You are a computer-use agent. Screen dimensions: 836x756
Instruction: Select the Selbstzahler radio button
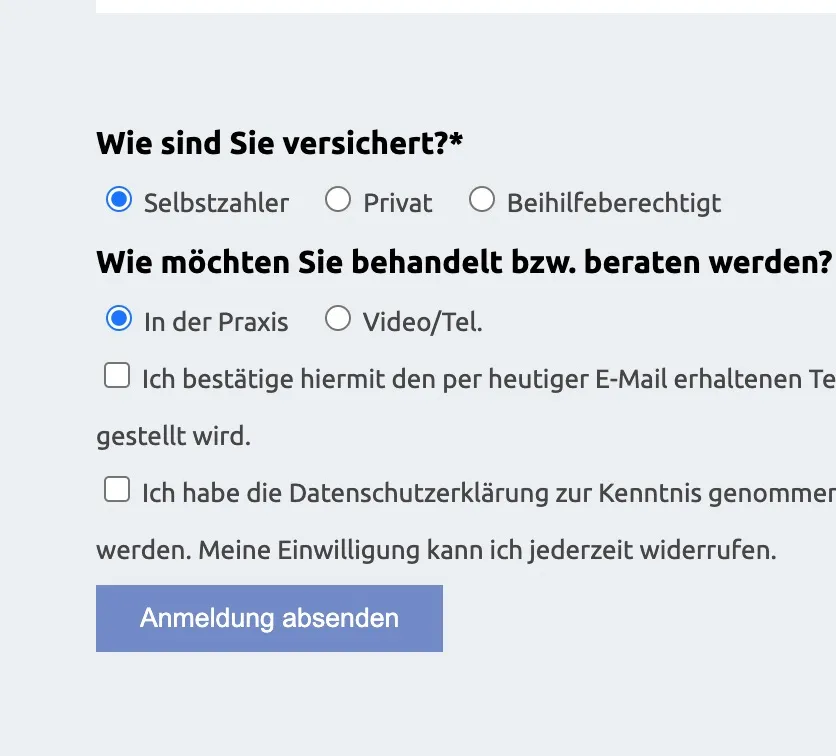pos(119,199)
